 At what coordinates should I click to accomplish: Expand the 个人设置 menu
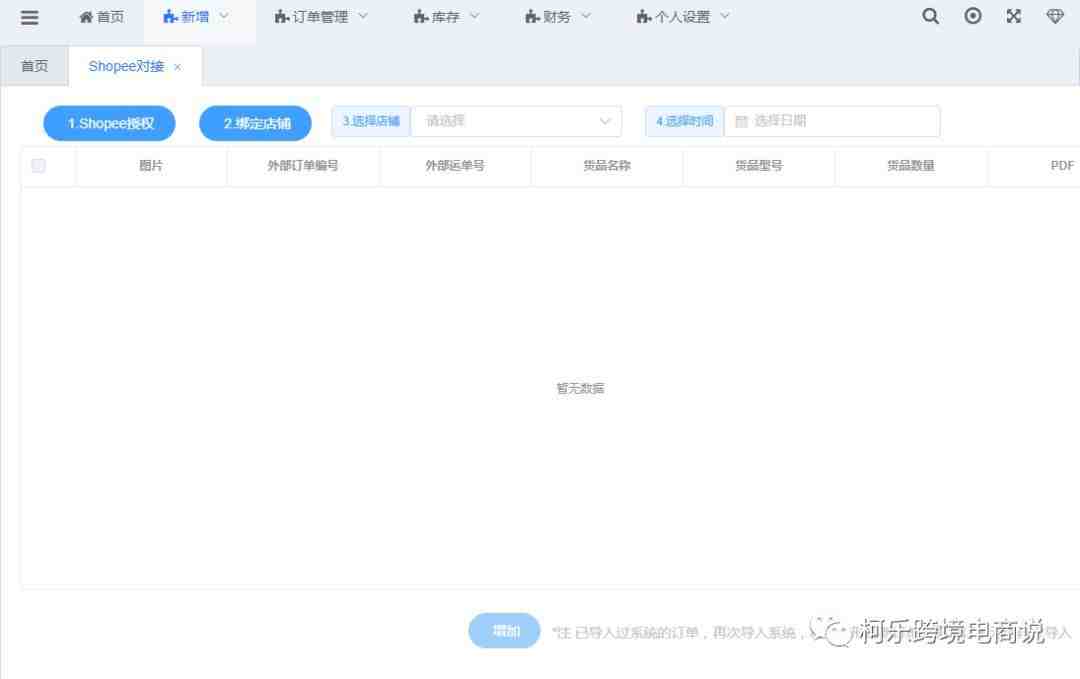[683, 17]
